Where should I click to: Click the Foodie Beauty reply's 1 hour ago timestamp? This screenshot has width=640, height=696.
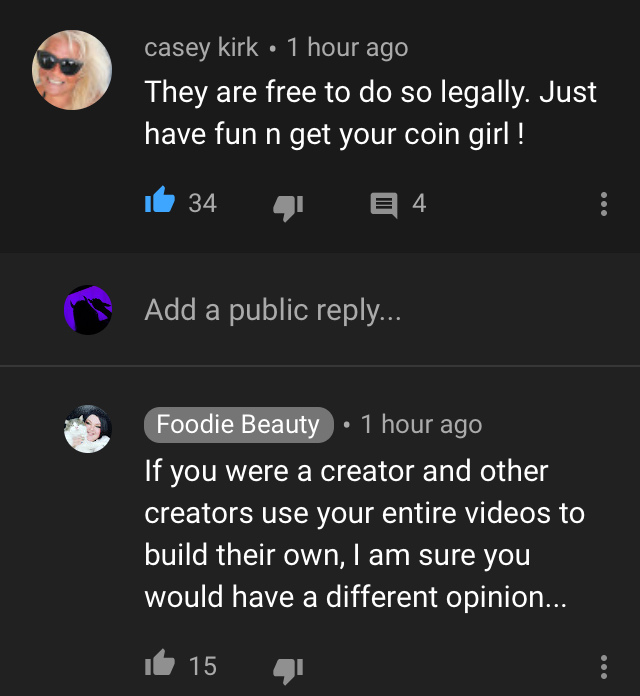pos(421,424)
